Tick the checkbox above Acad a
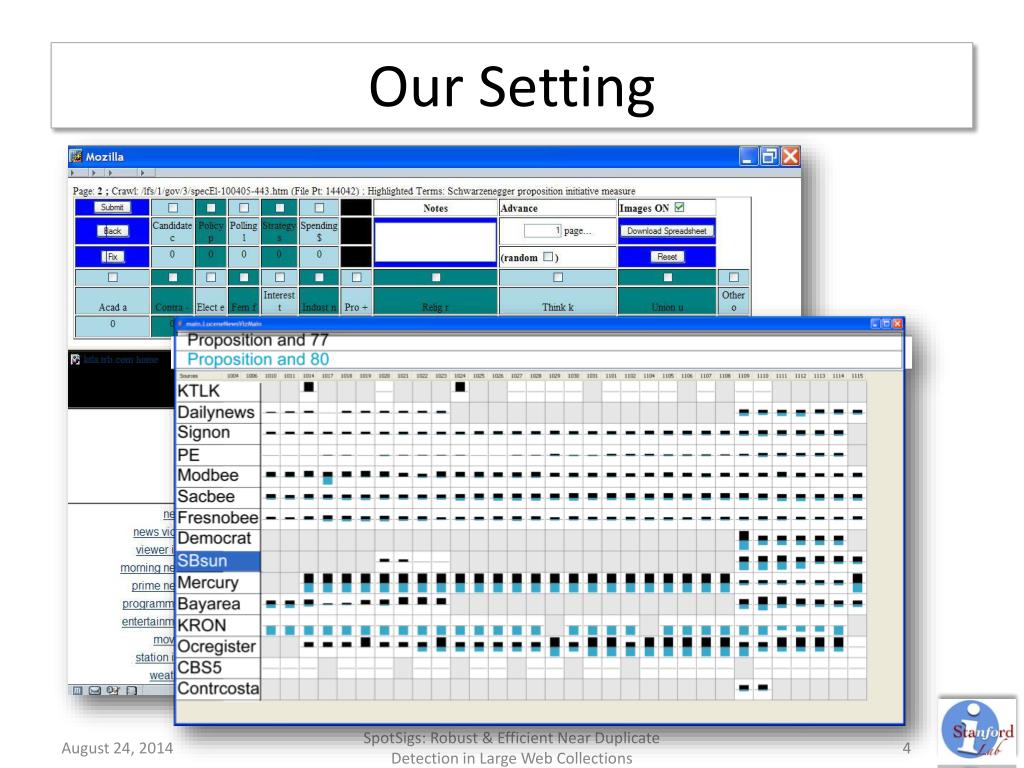The height and width of the screenshot is (768, 1024). pos(112,278)
